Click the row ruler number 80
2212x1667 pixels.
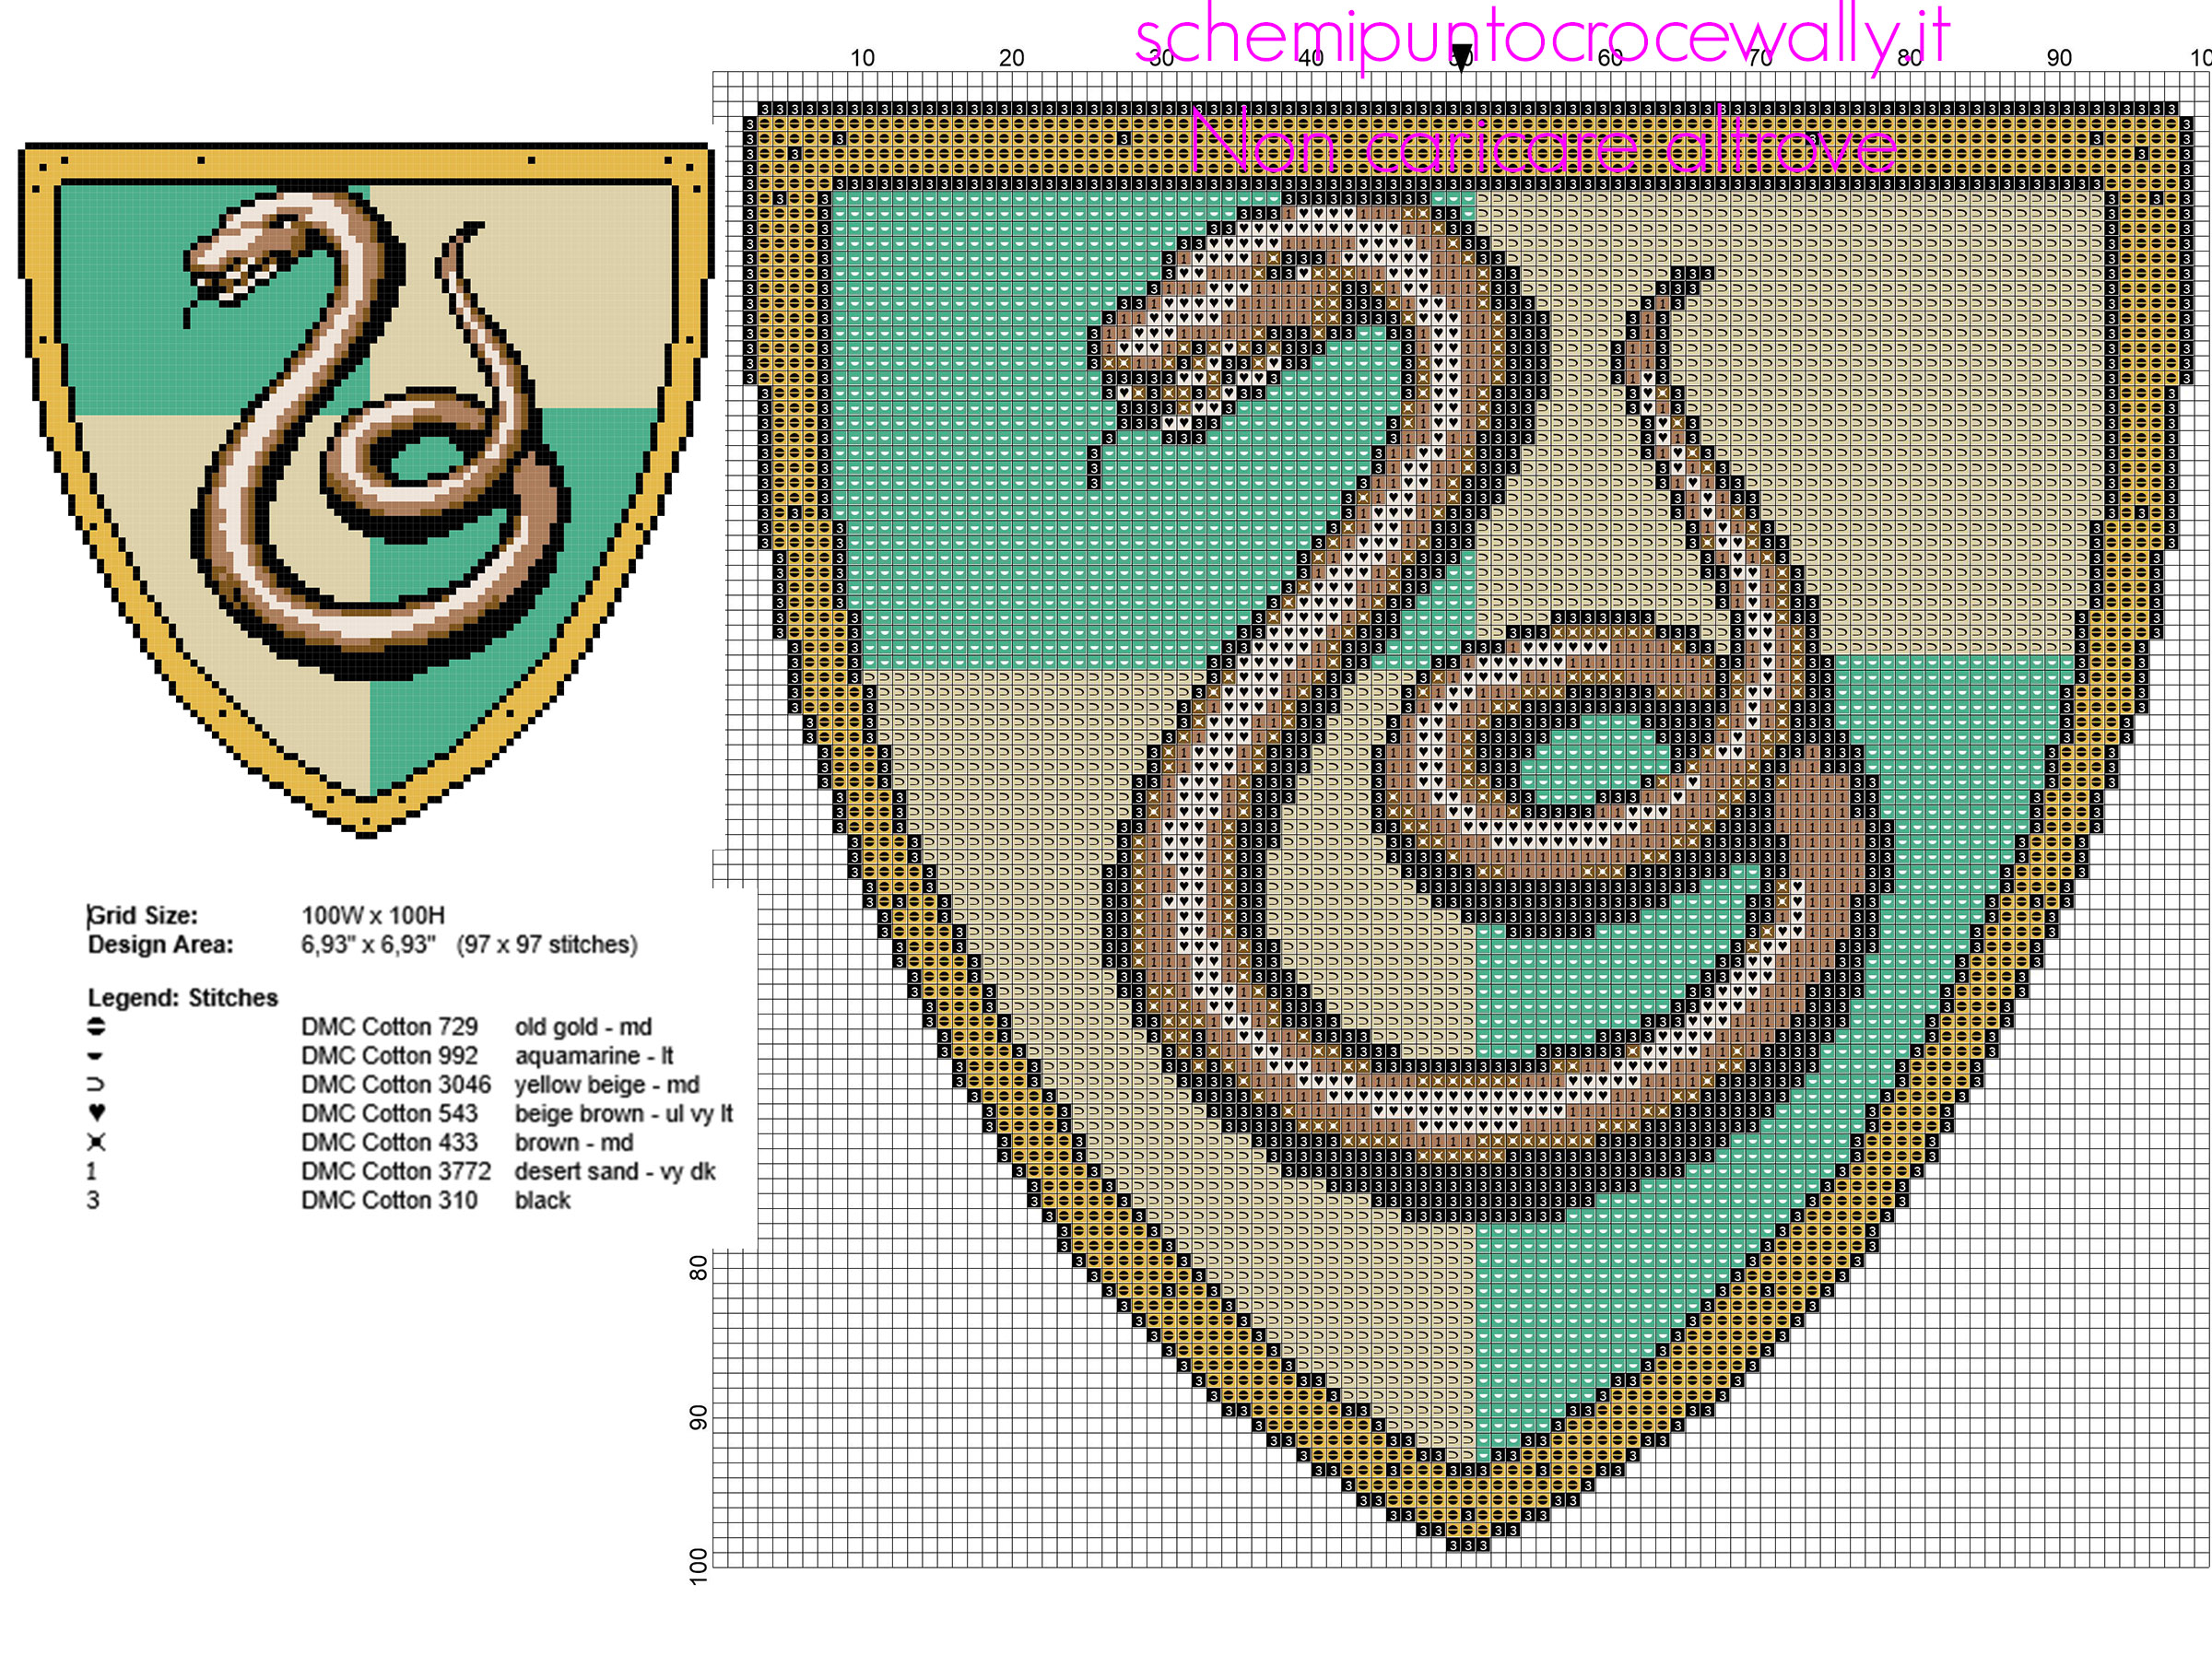coord(698,1268)
